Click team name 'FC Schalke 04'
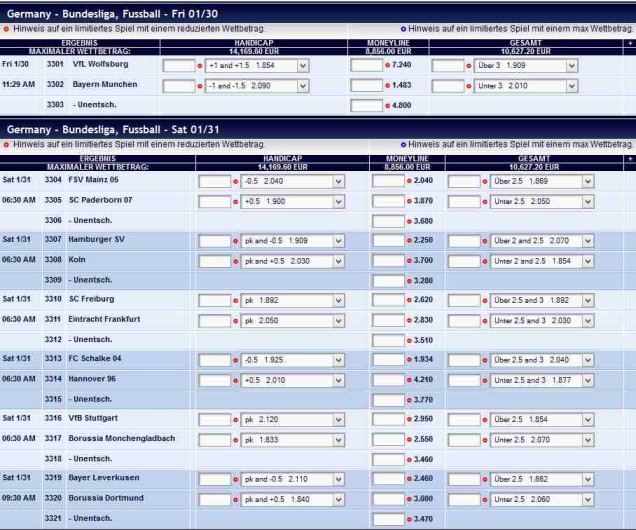 pyautogui.click(x=95, y=358)
